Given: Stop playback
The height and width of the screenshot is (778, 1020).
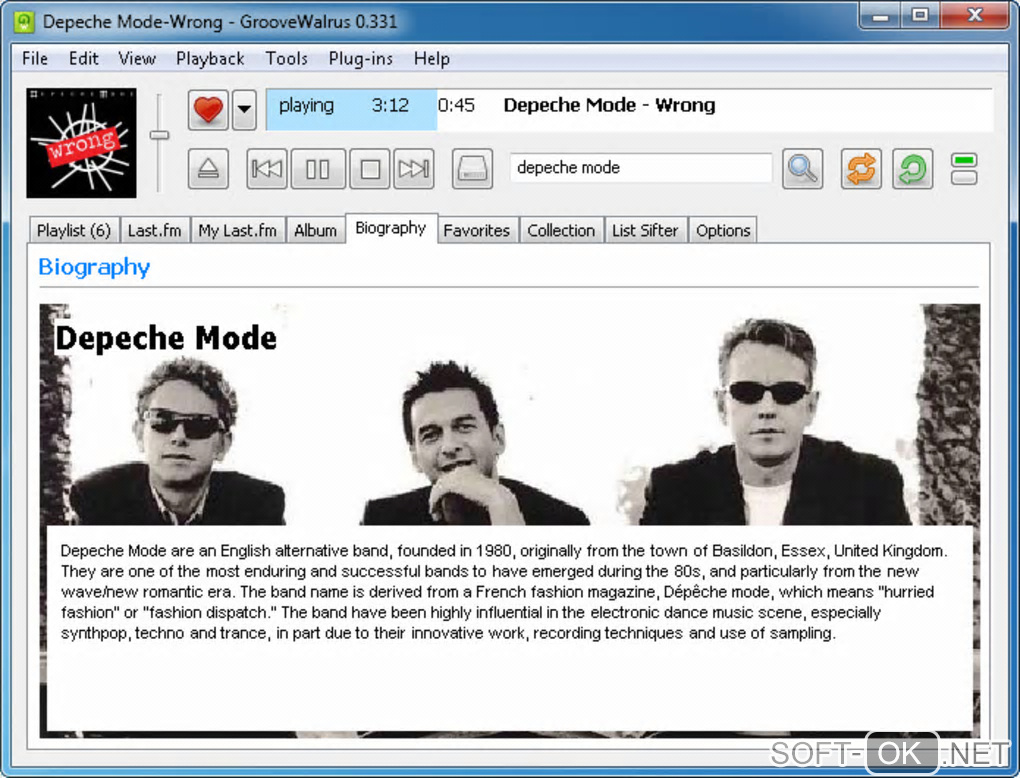Looking at the screenshot, I should [370, 169].
